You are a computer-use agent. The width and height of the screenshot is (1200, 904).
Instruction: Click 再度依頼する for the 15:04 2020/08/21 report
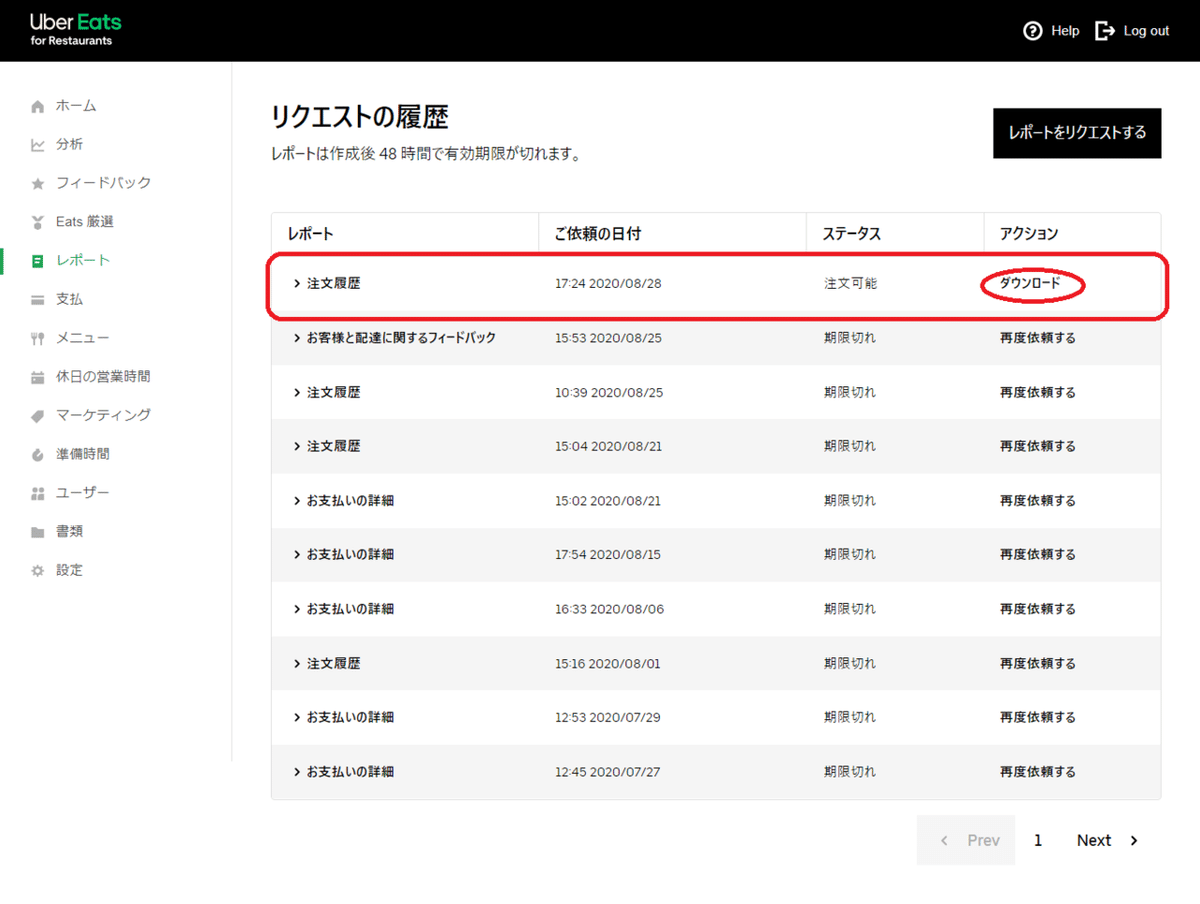coord(1038,446)
